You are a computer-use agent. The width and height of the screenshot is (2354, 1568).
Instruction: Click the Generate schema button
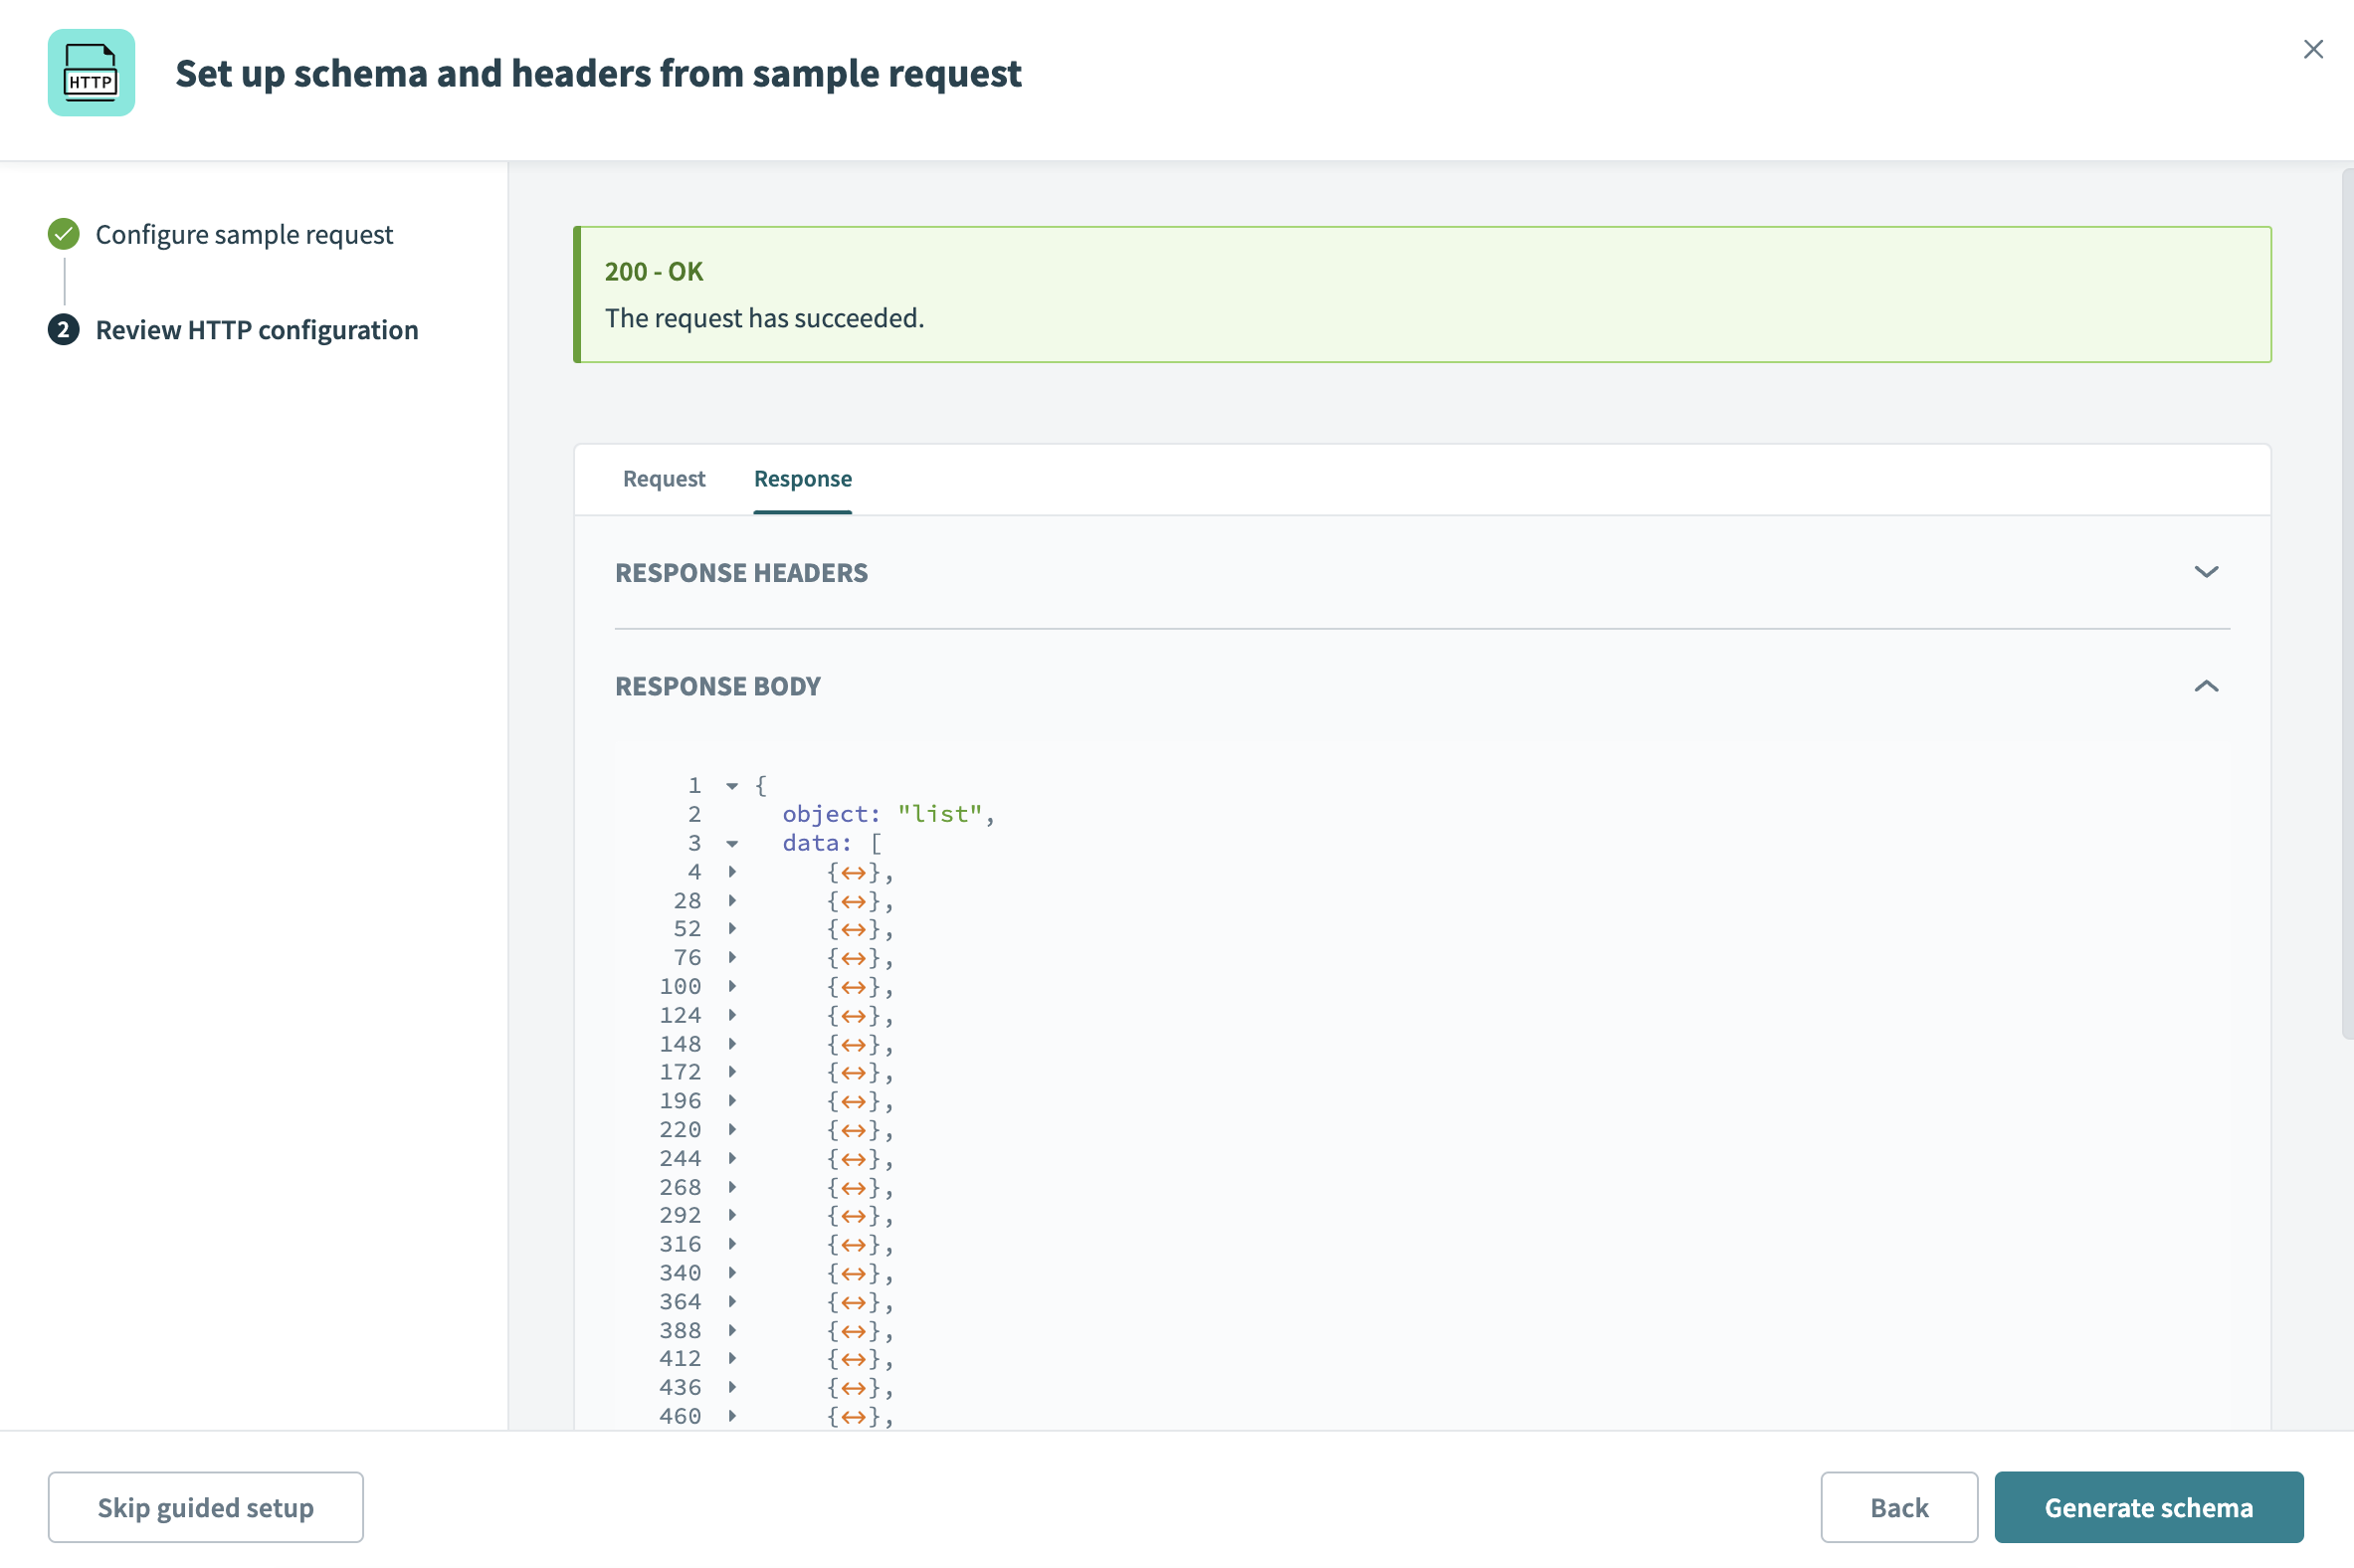[2148, 1506]
